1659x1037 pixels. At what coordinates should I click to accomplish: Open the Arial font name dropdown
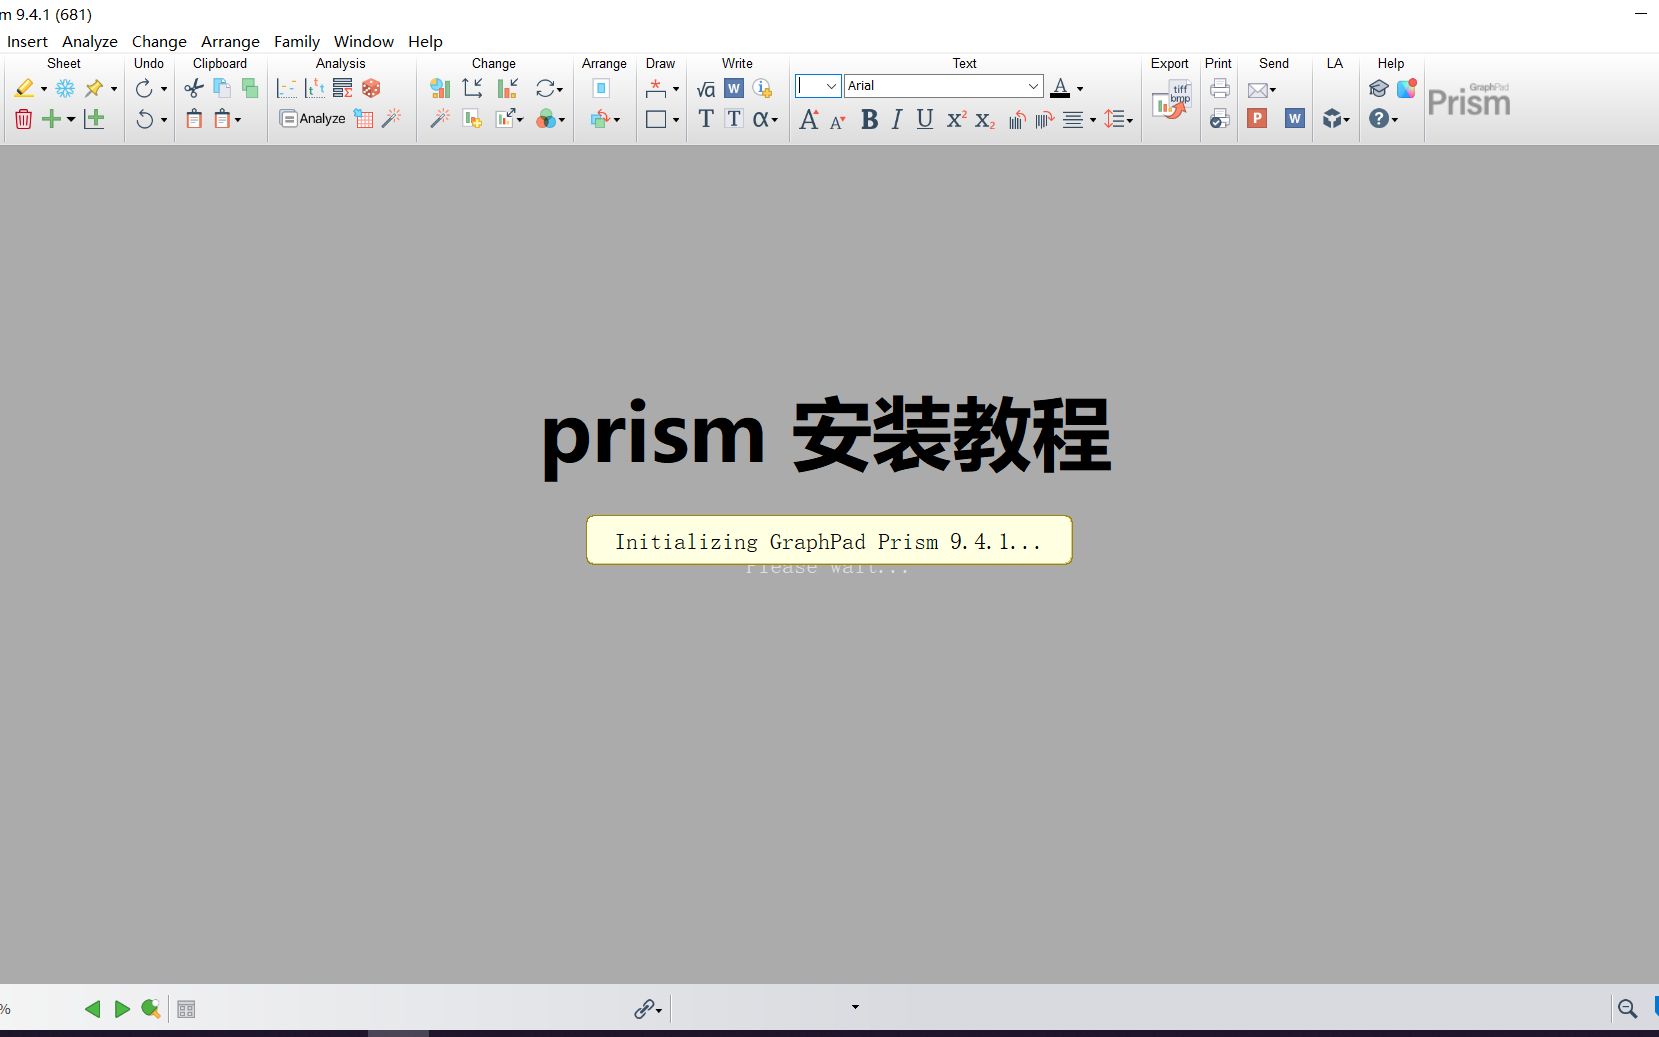click(1033, 86)
